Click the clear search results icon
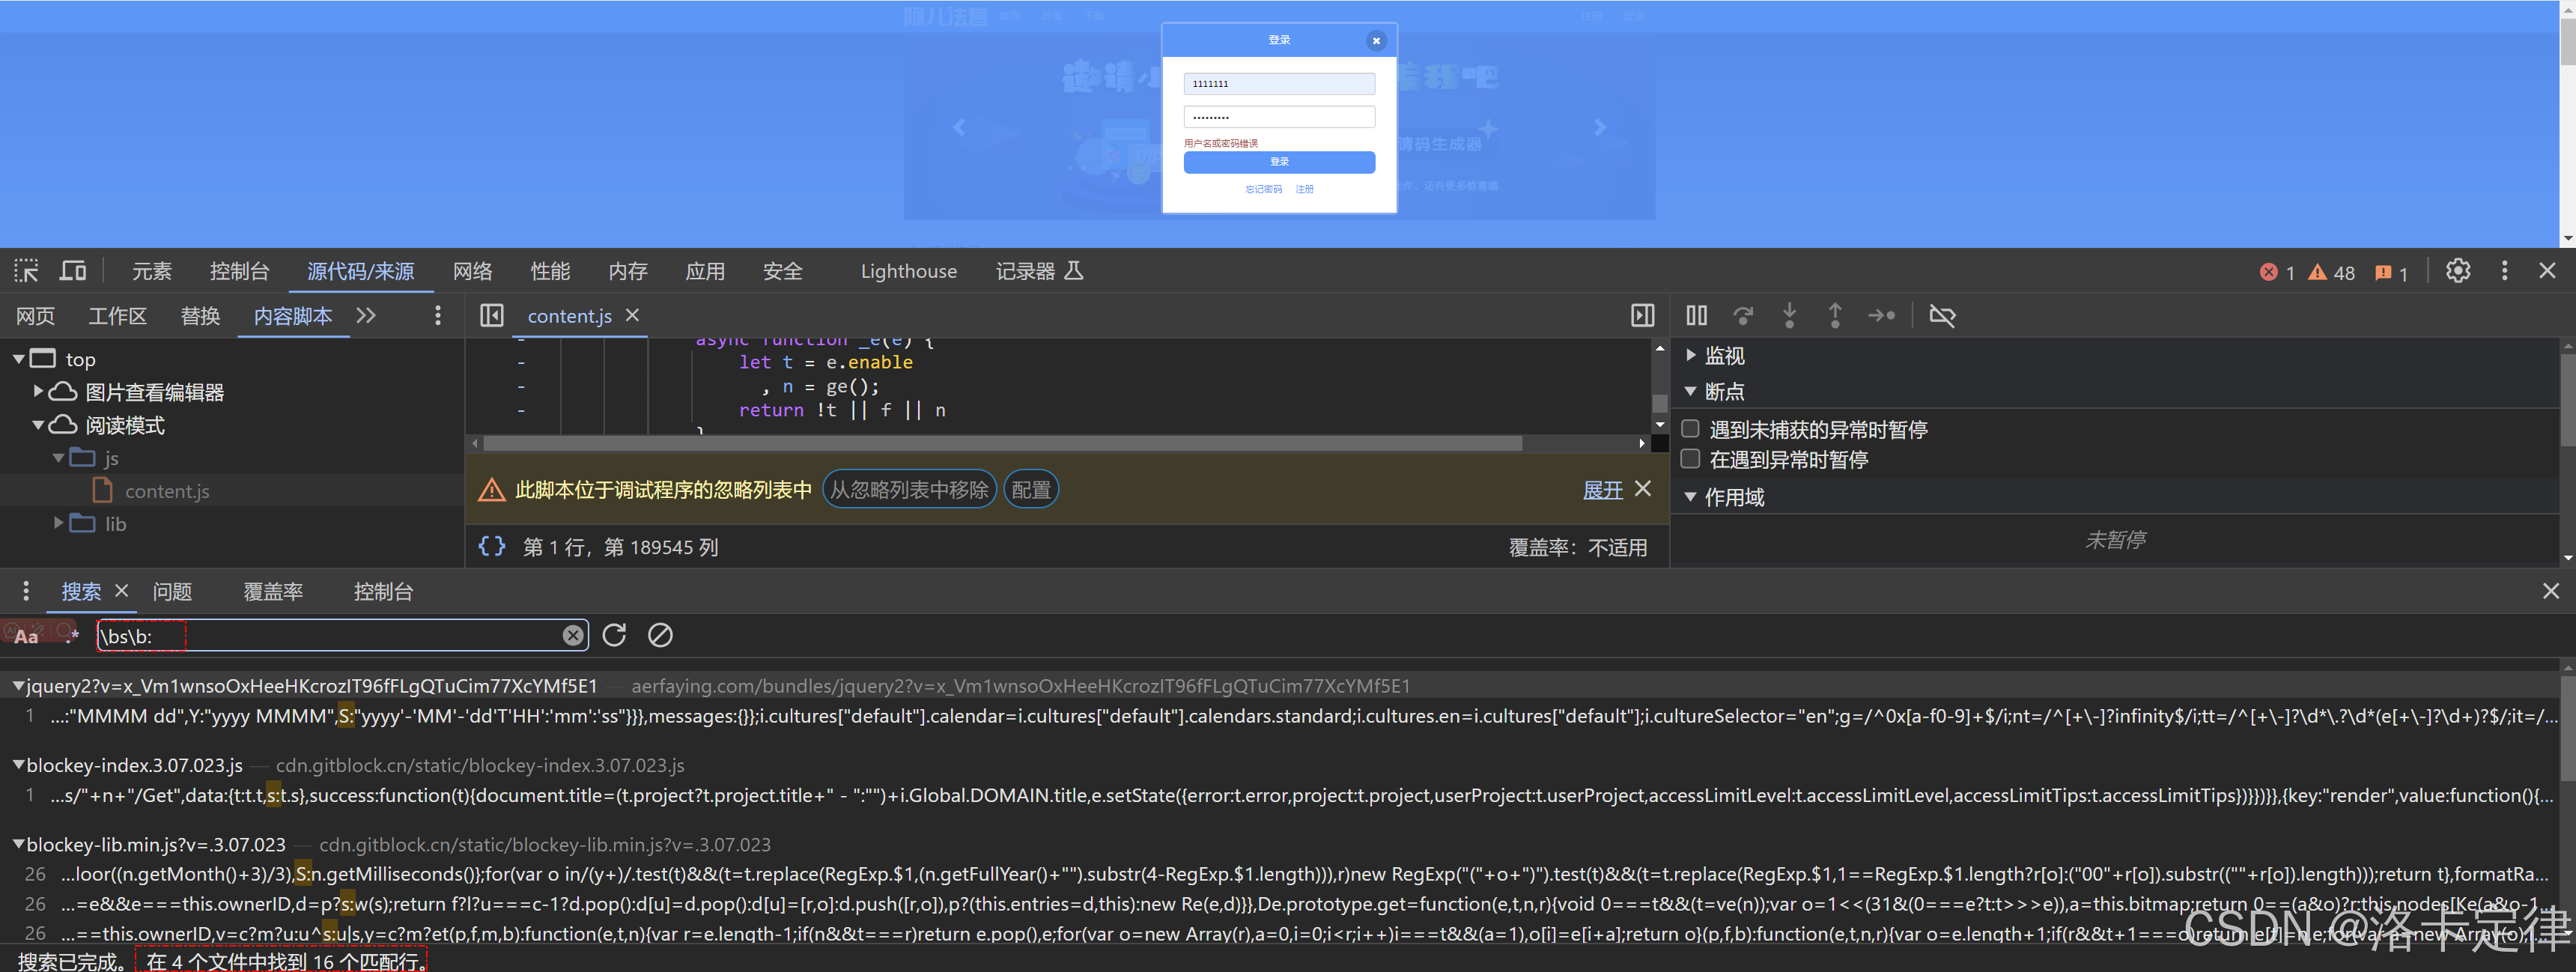 [x=660, y=635]
